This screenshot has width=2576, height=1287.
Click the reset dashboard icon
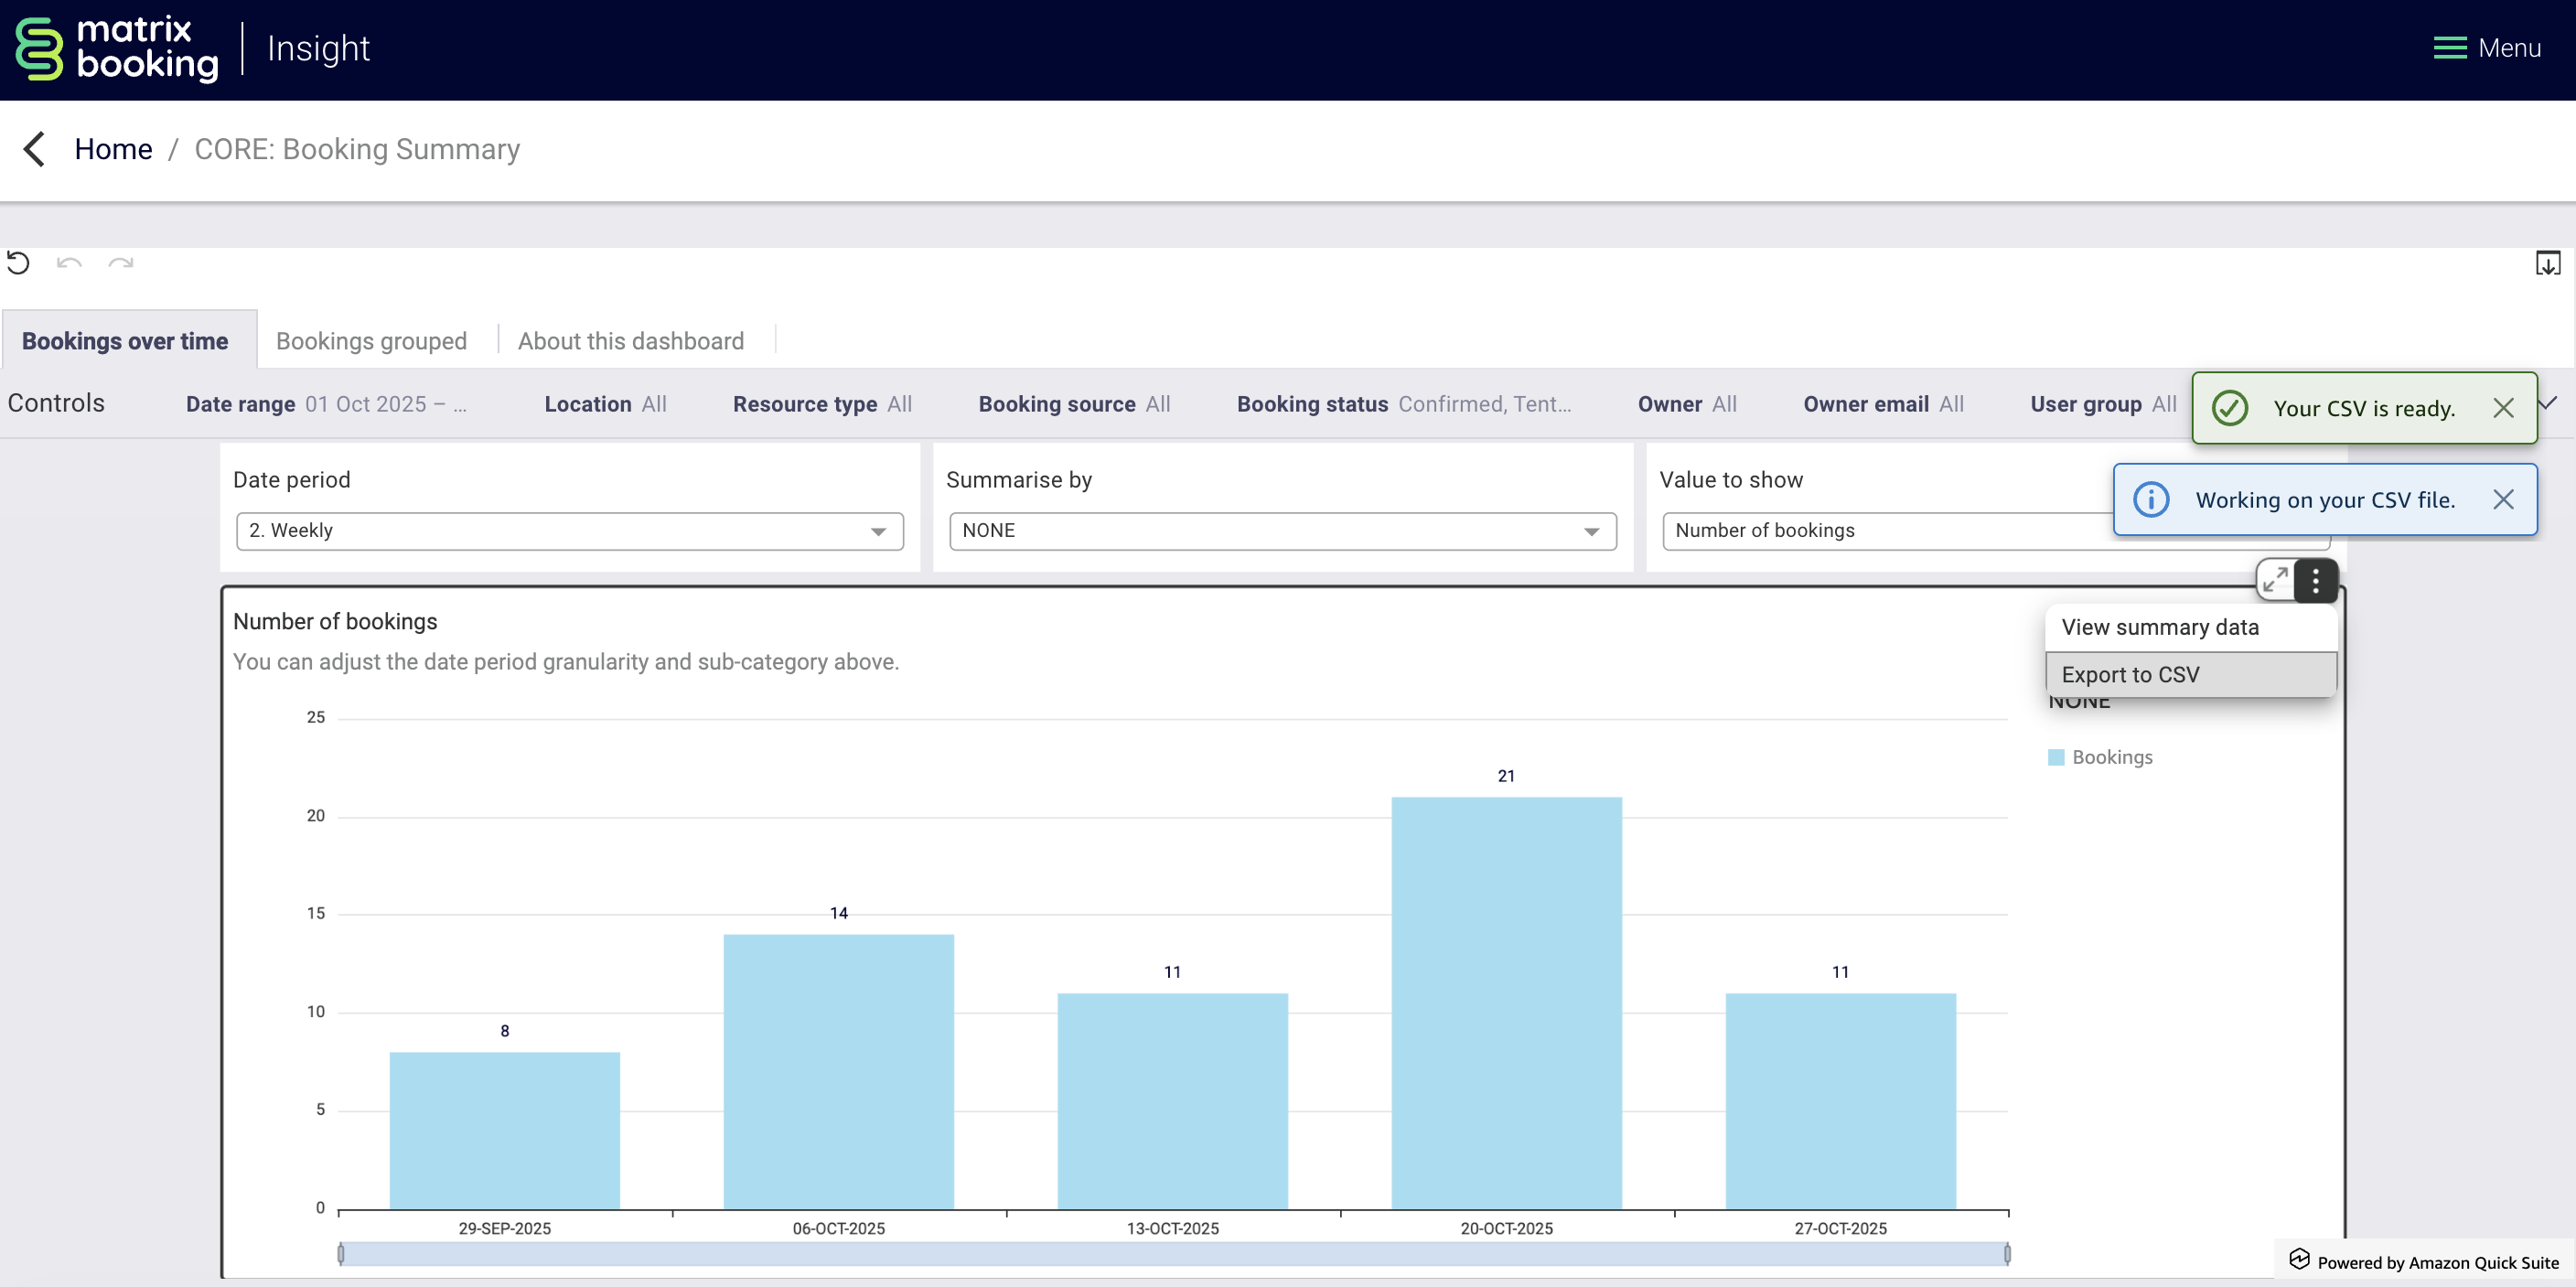pyautogui.click(x=18, y=263)
